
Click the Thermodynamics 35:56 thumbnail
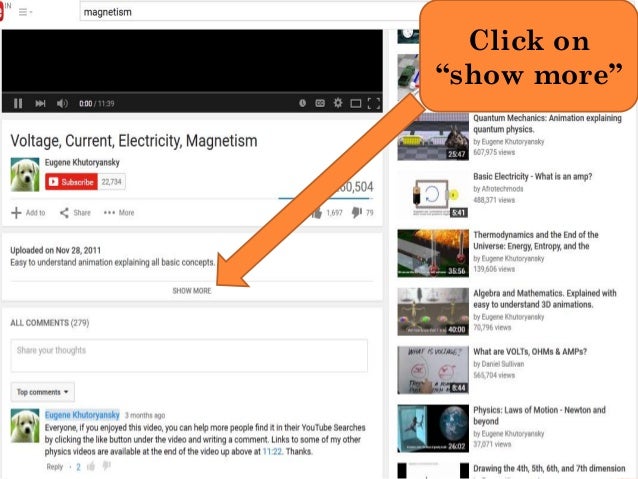click(433, 254)
